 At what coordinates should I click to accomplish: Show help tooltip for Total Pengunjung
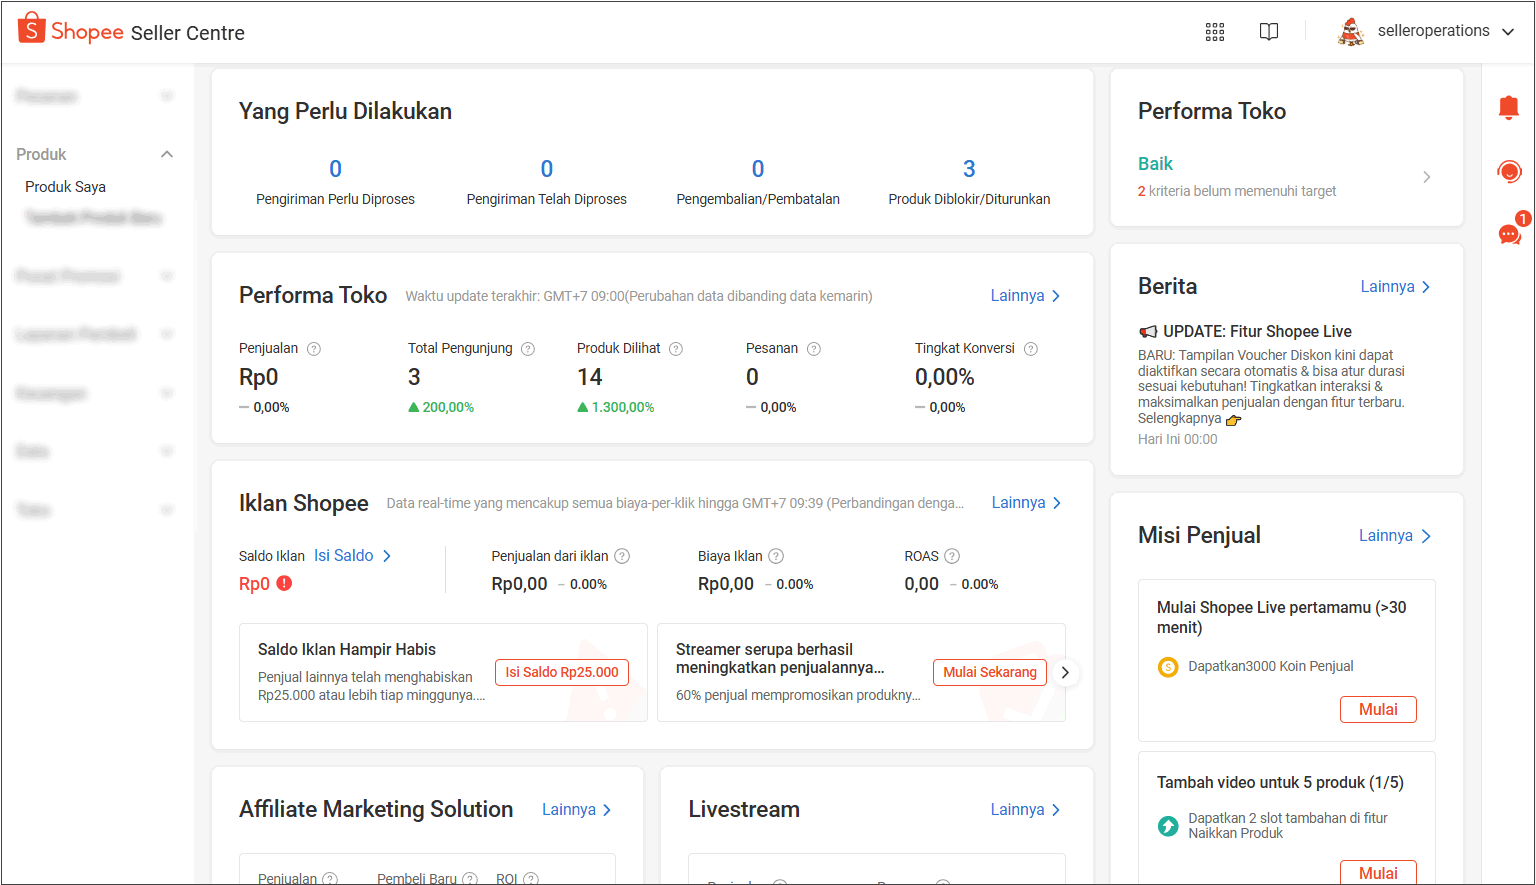(528, 349)
